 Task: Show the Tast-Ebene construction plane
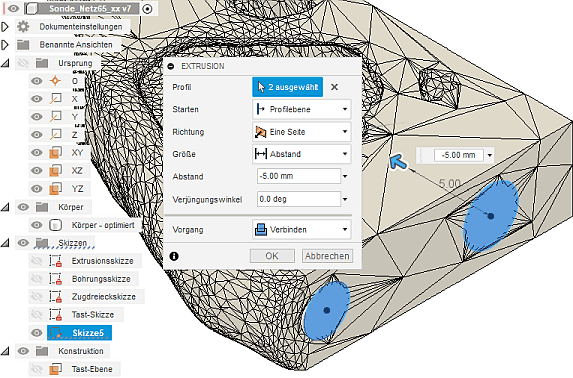click(x=37, y=369)
